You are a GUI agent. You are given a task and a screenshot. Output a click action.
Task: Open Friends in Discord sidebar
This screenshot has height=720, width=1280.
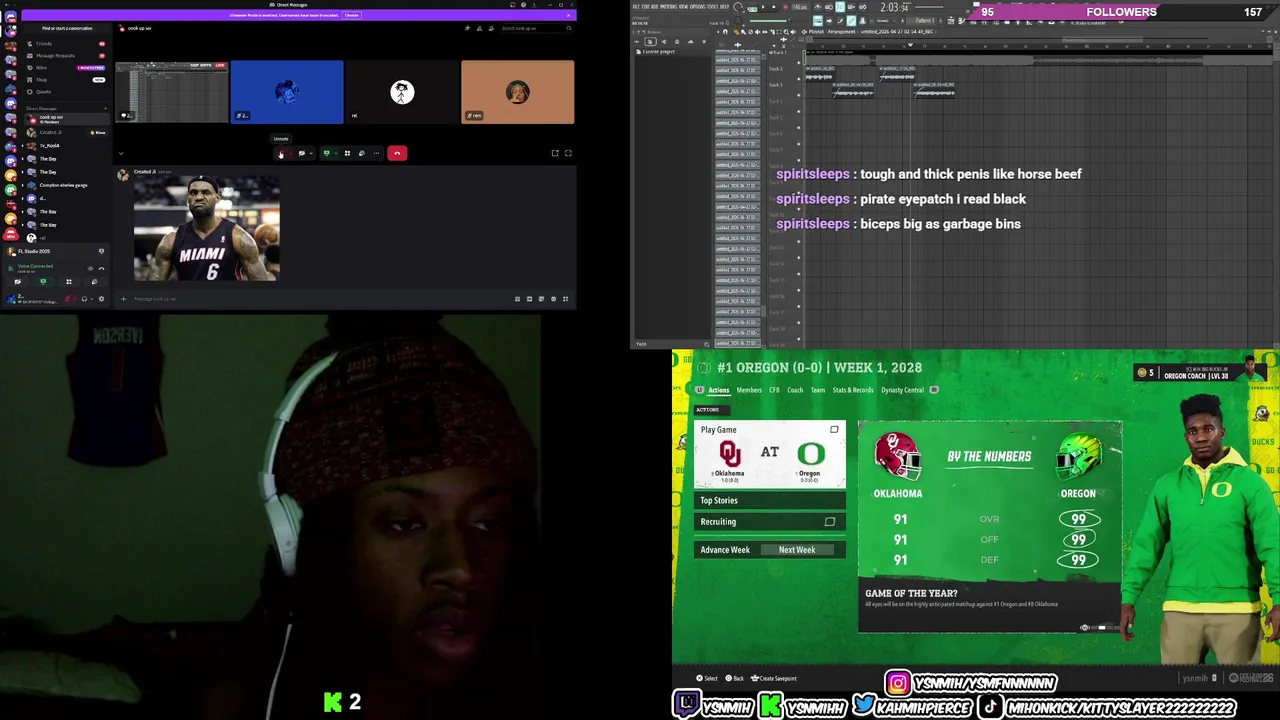pyautogui.click(x=65, y=44)
